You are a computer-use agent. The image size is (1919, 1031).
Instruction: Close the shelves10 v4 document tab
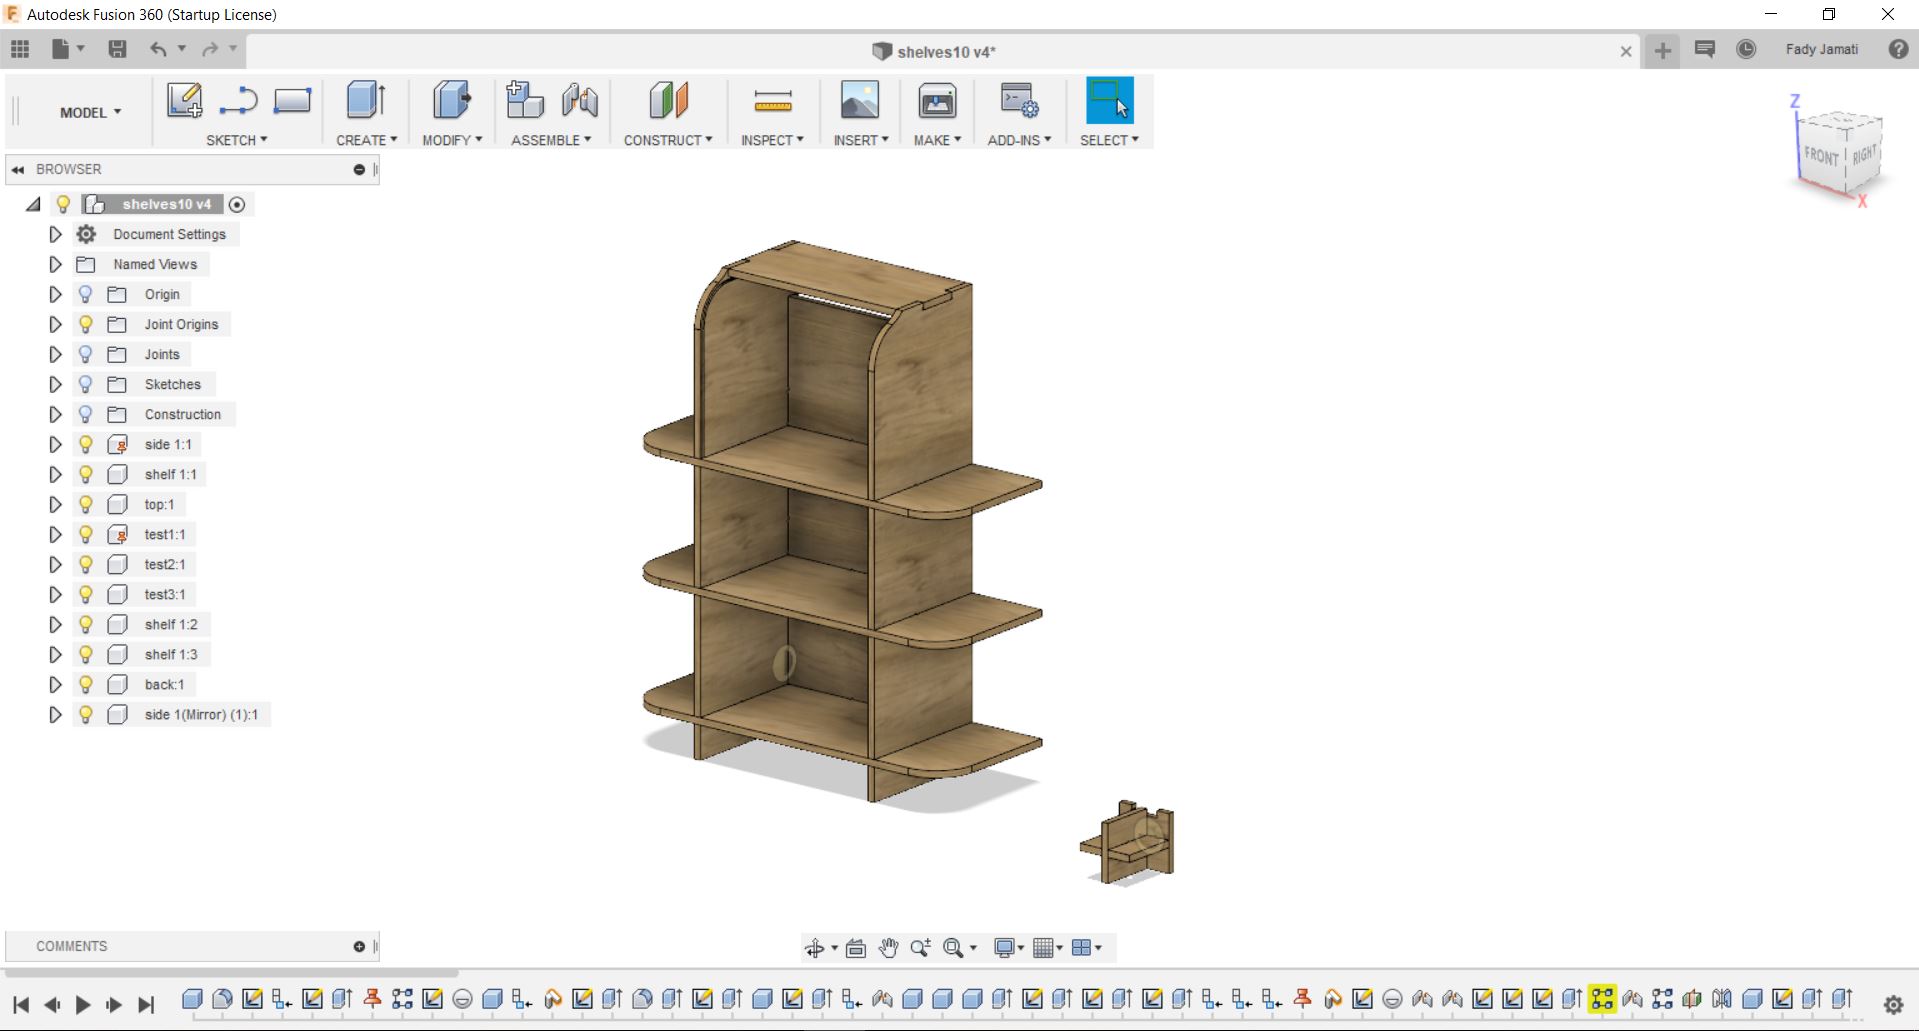click(x=1626, y=52)
